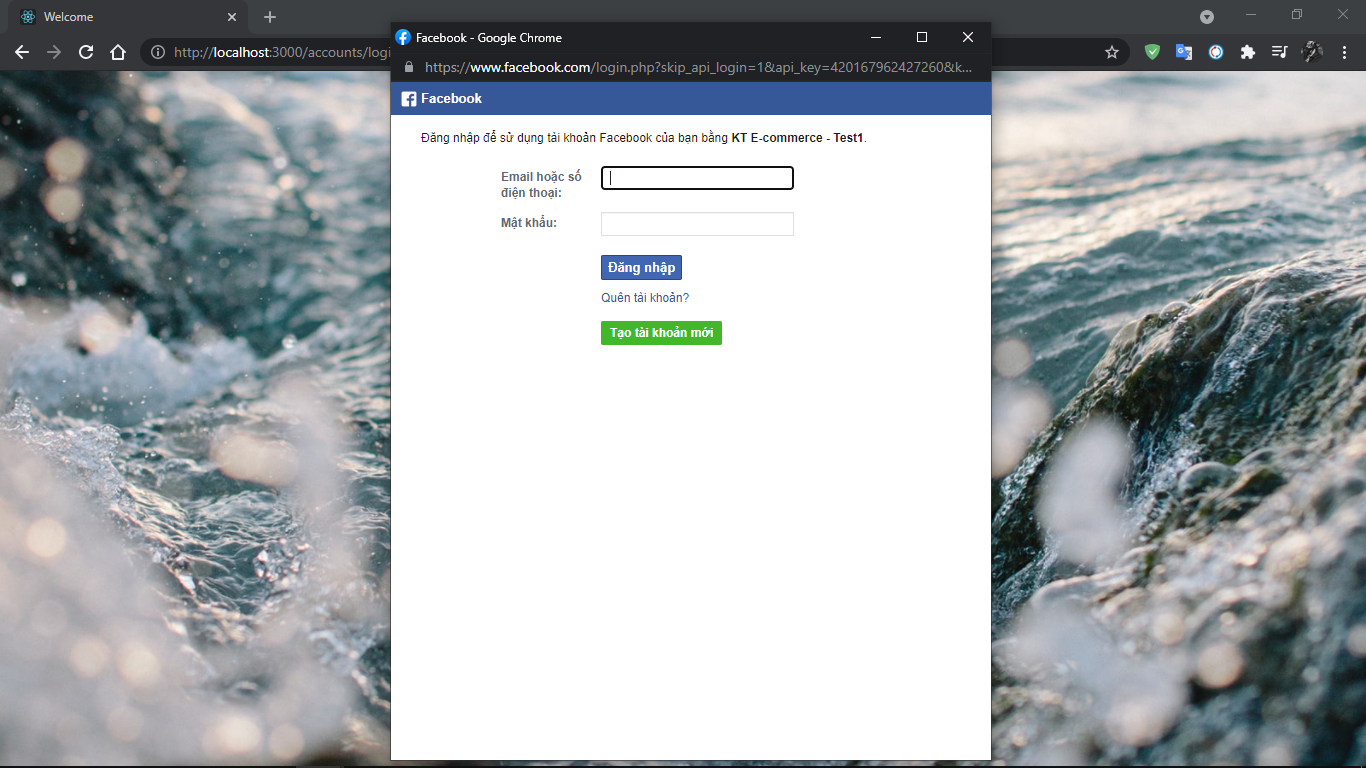Click the padlock in Facebook popup
The image size is (1366, 768).
pyautogui.click(x=408, y=67)
